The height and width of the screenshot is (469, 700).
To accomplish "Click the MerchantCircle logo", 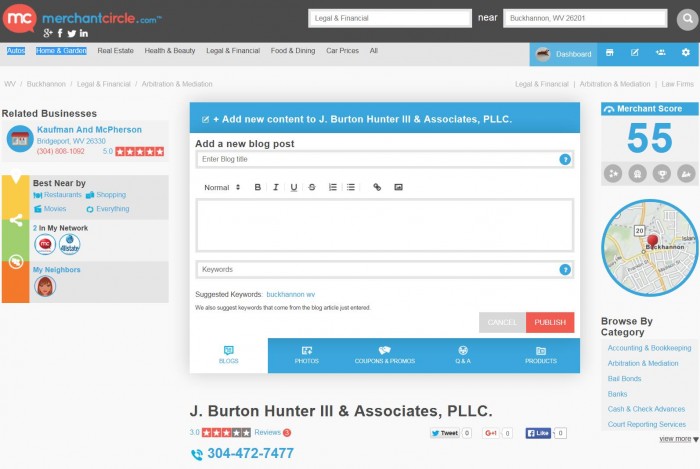I will [x=82, y=18].
